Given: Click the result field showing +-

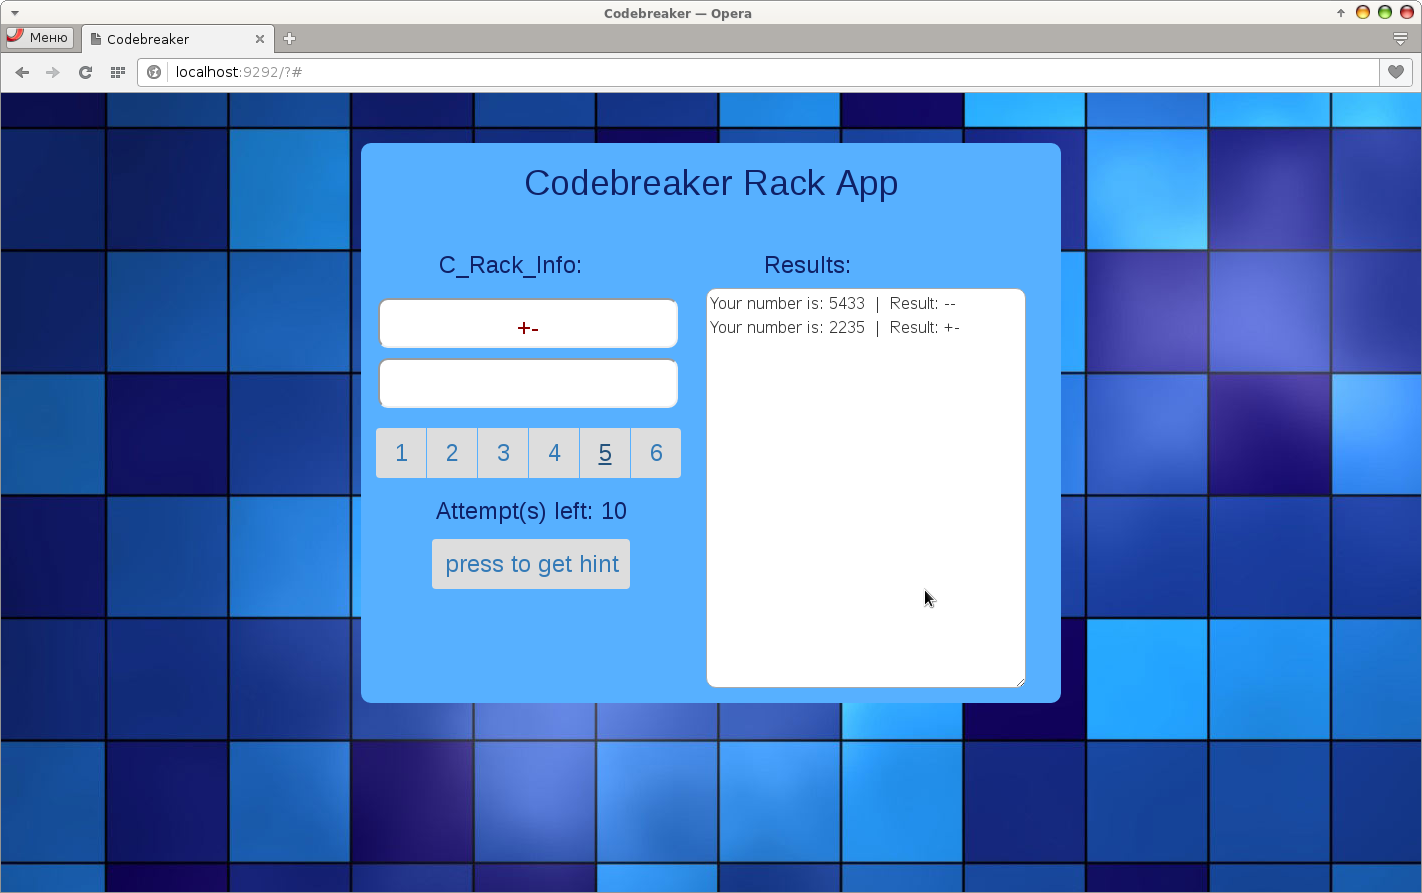Looking at the screenshot, I should coord(528,324).
